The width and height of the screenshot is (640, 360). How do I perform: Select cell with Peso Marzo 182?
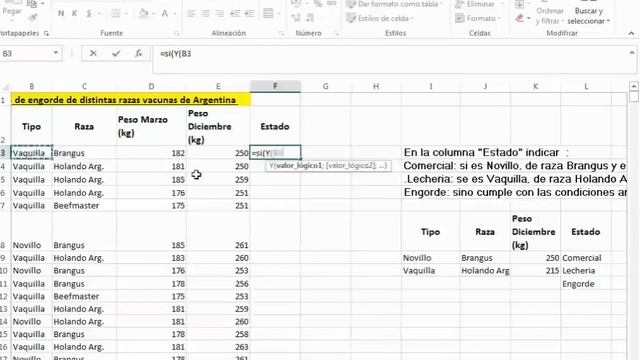(x=151, y=153)
